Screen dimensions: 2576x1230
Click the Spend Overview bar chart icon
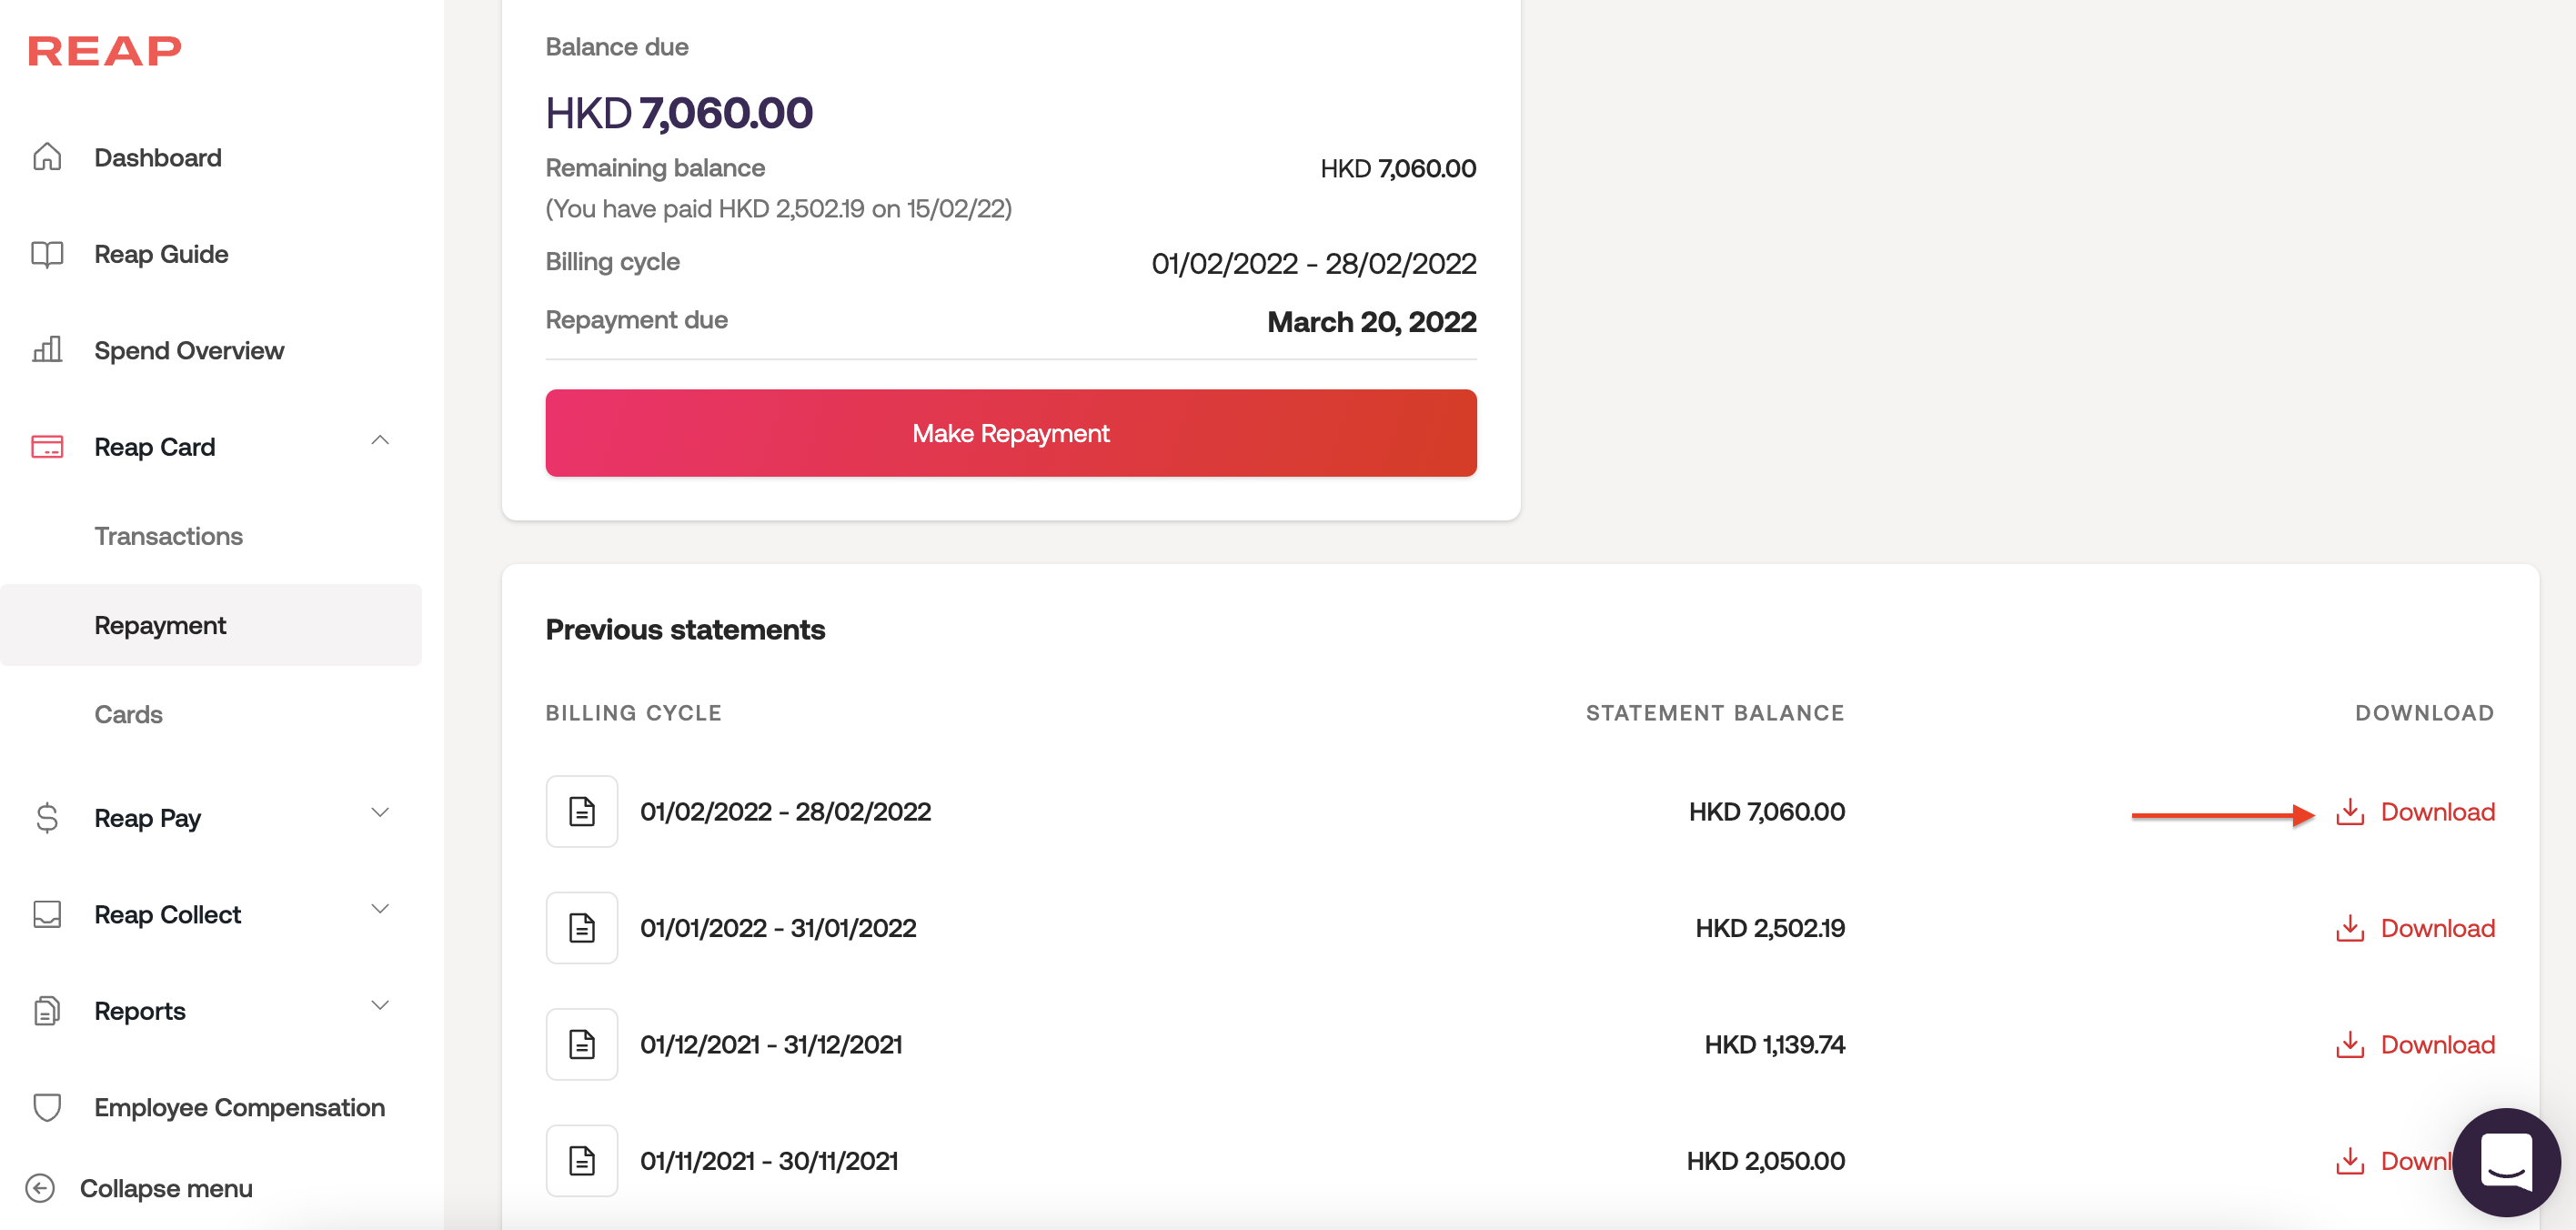pyautogui.click(x=47, y=350)
